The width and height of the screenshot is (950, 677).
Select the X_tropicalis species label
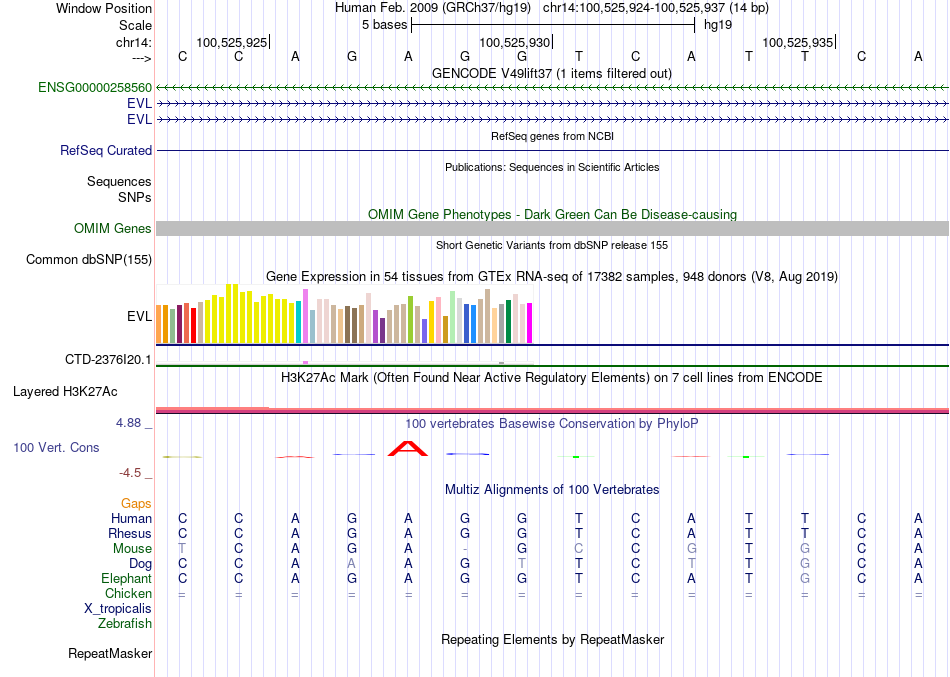tap(118, 609)
